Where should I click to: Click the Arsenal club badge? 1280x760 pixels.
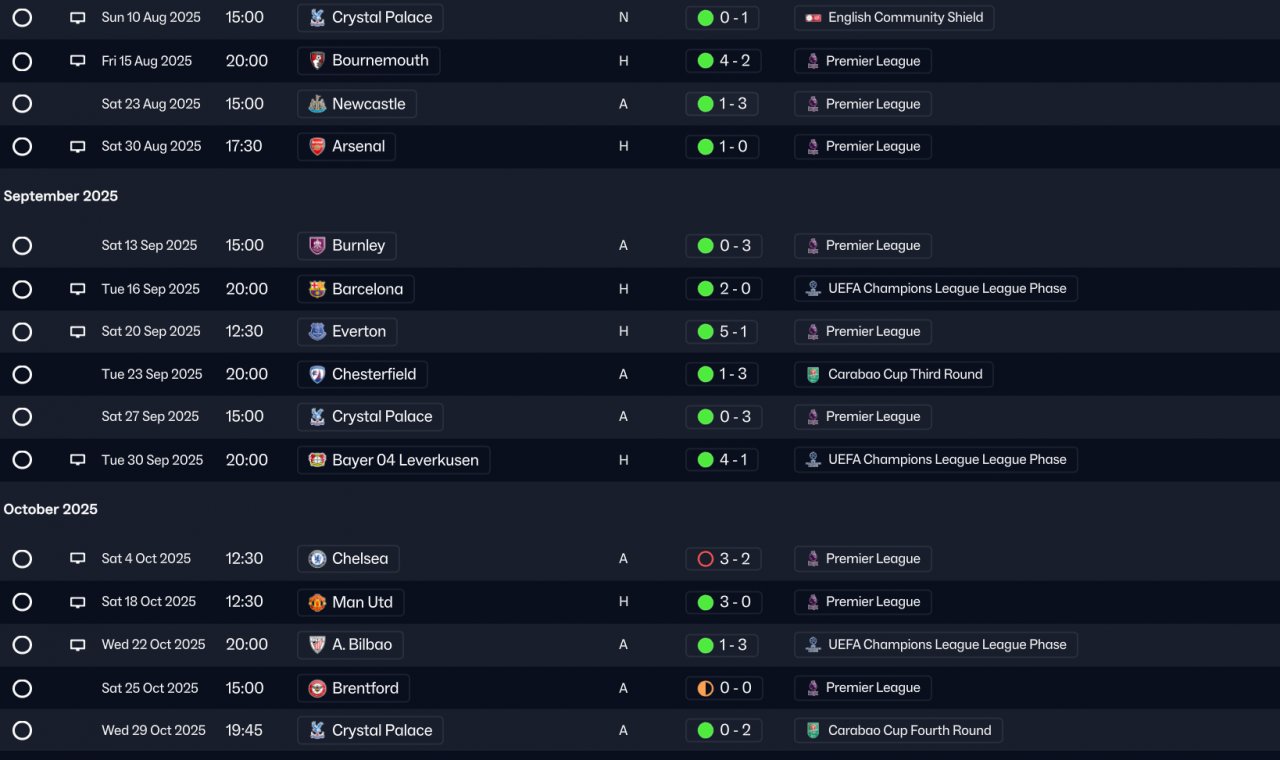coord(317,147)
